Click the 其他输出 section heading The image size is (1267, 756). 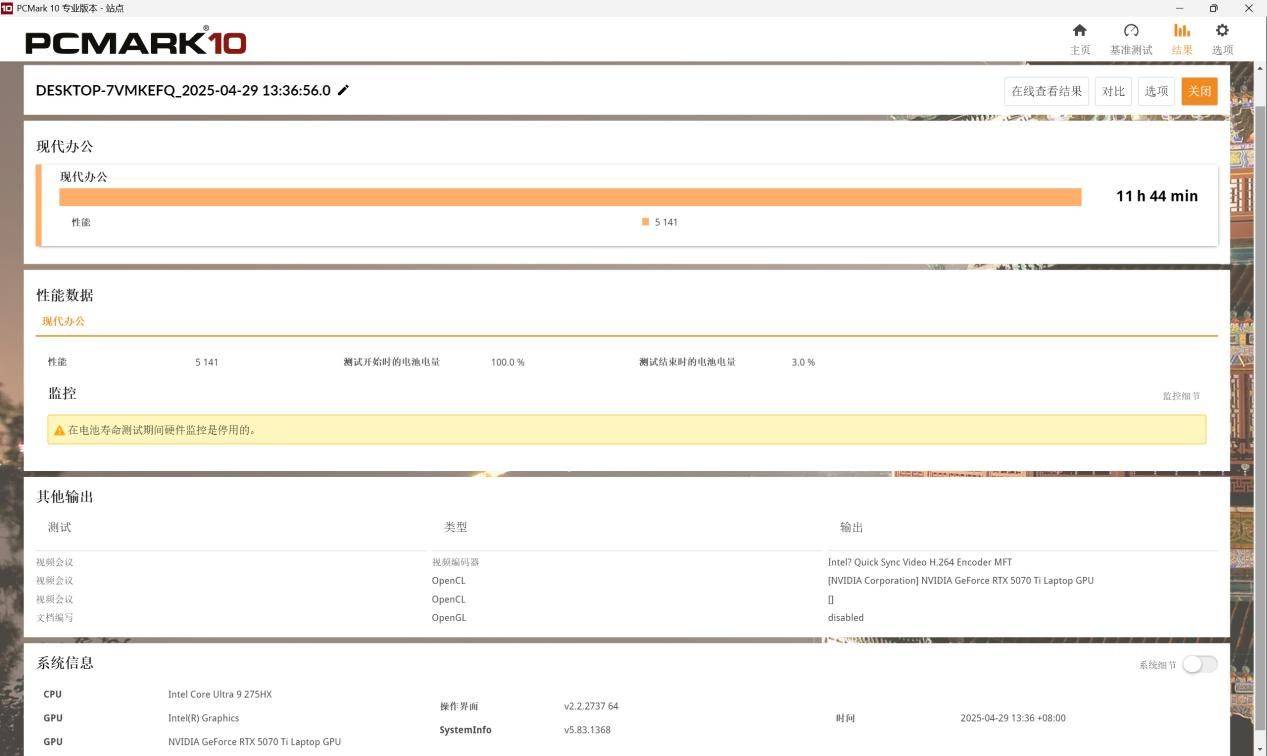(65, 497)
